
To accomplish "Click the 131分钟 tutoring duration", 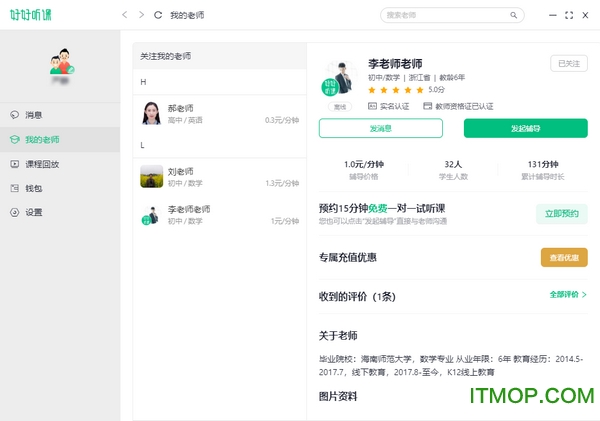I will tap(543, 165).
